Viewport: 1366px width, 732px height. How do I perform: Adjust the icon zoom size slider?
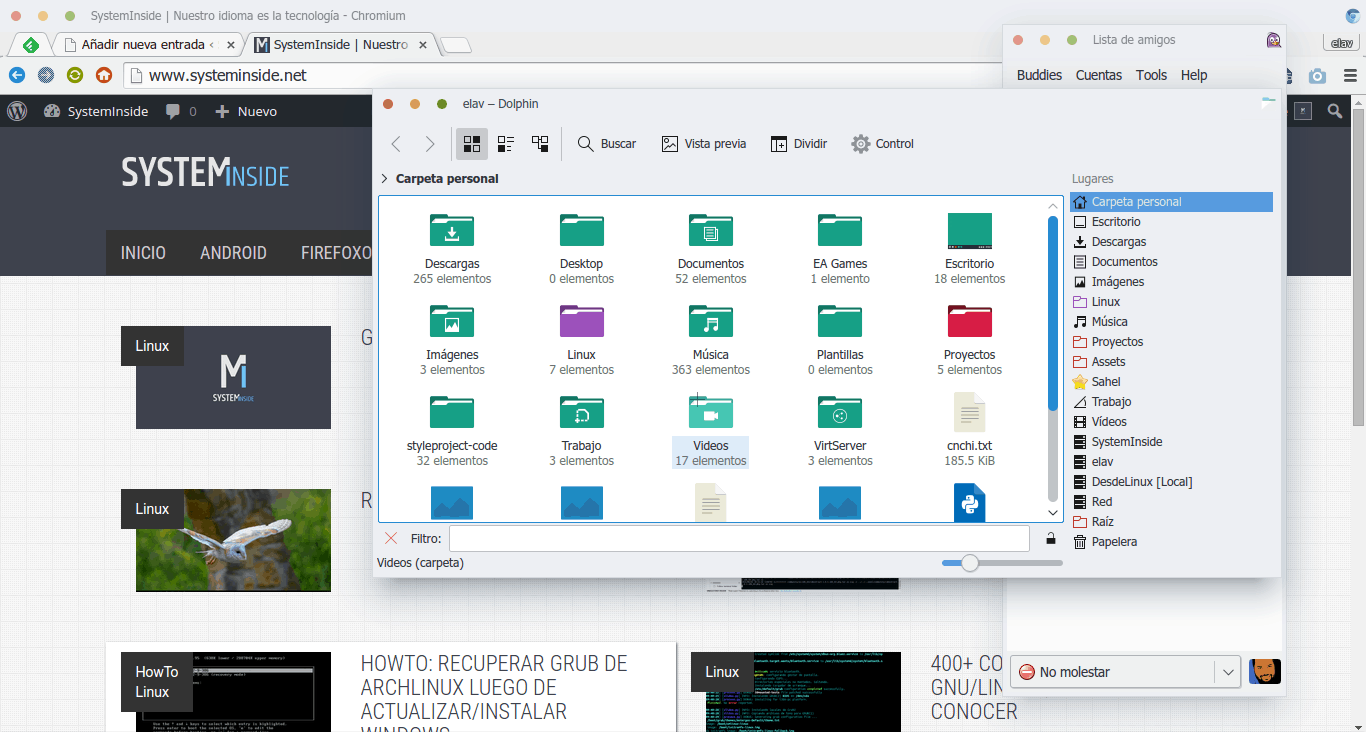(x=969, y=563)
